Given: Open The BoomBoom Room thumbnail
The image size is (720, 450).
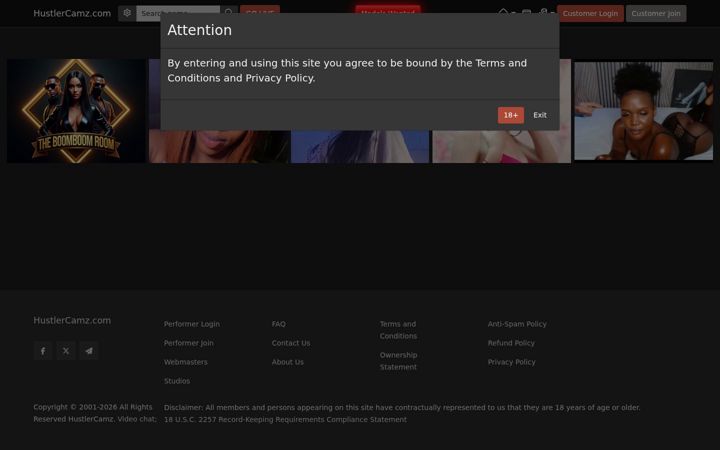Looking at the screenshot, I should point(76,111).
